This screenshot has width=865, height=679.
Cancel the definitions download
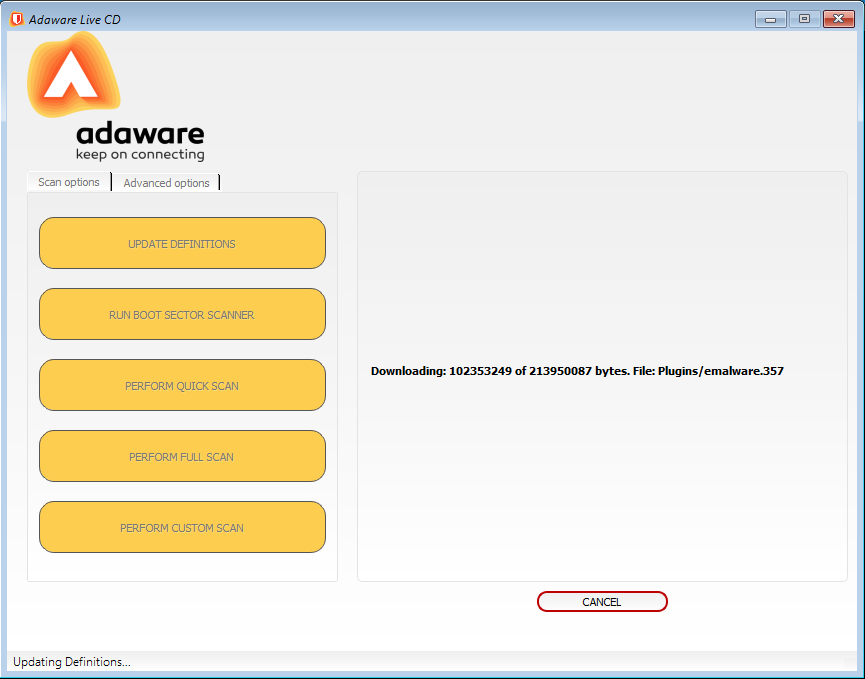tap(602, 602)
